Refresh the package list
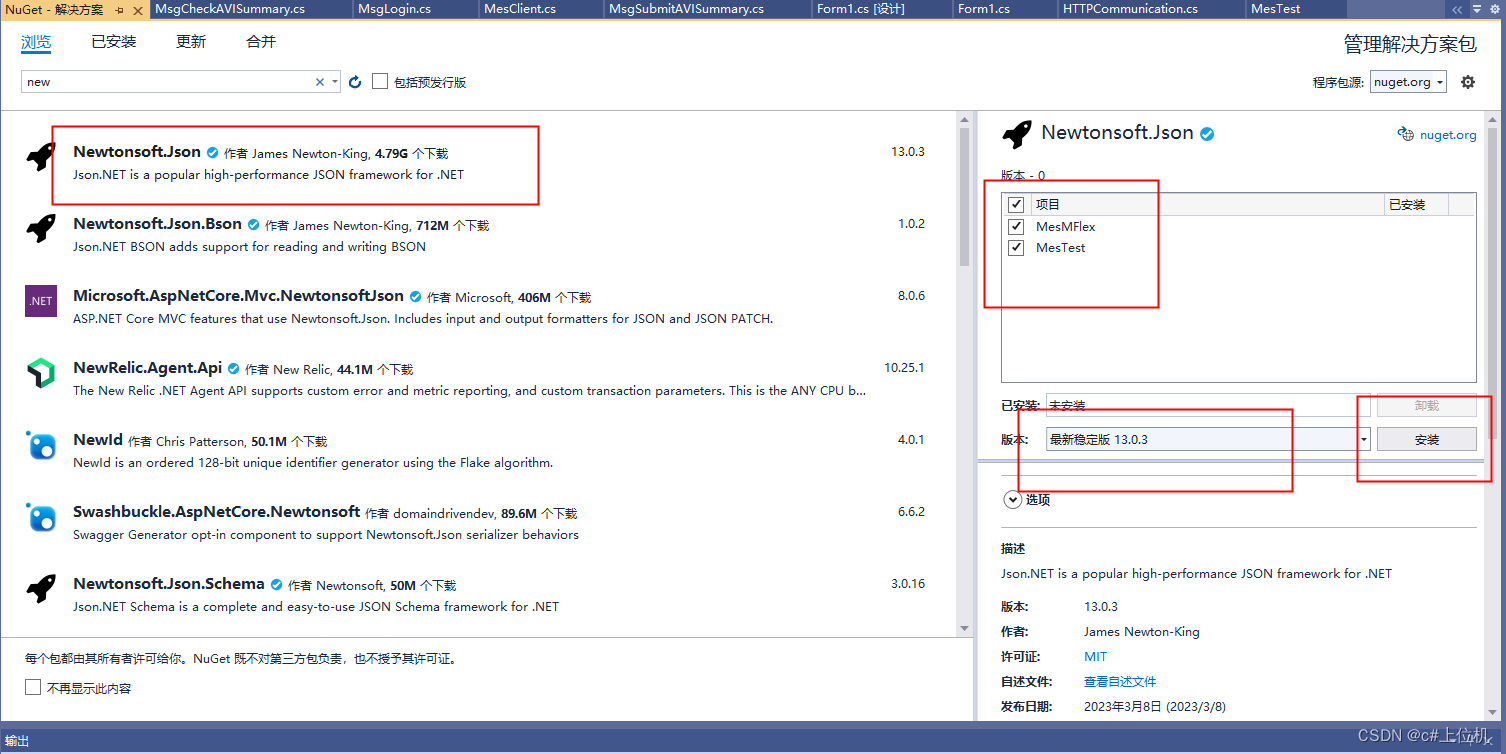Screen dimensions: 1506x754 tap(355, 82)
